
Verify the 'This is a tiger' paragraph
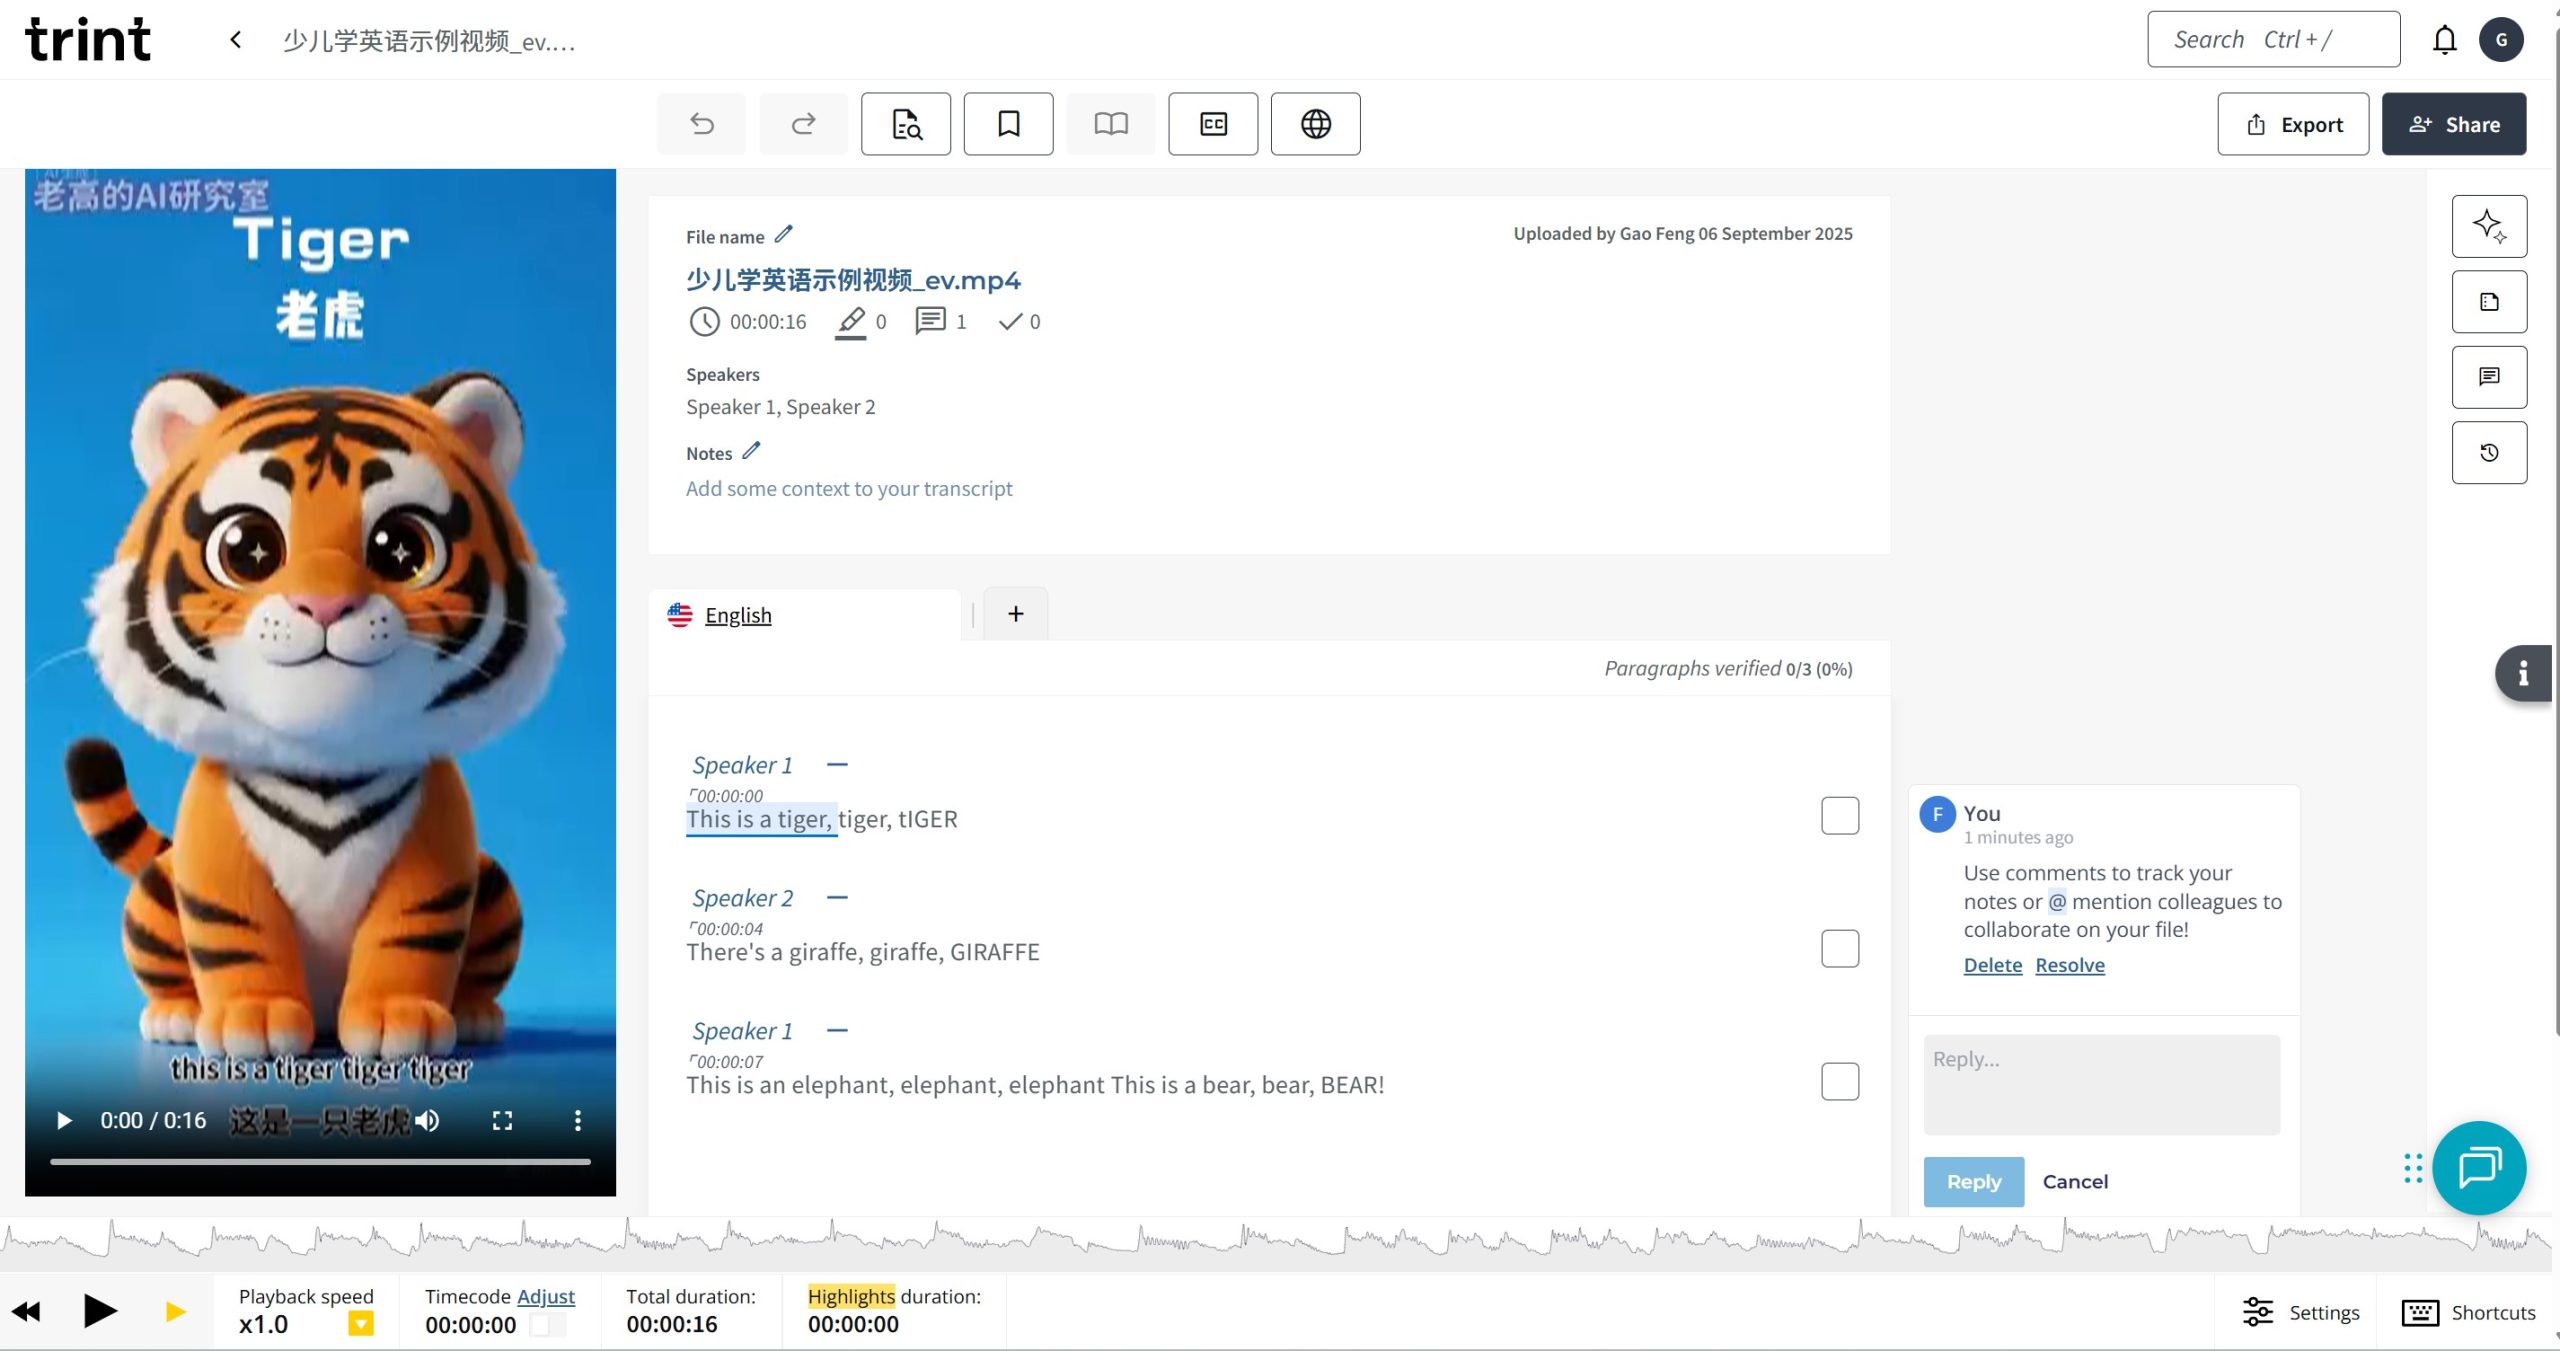(x=1839, y=816)
